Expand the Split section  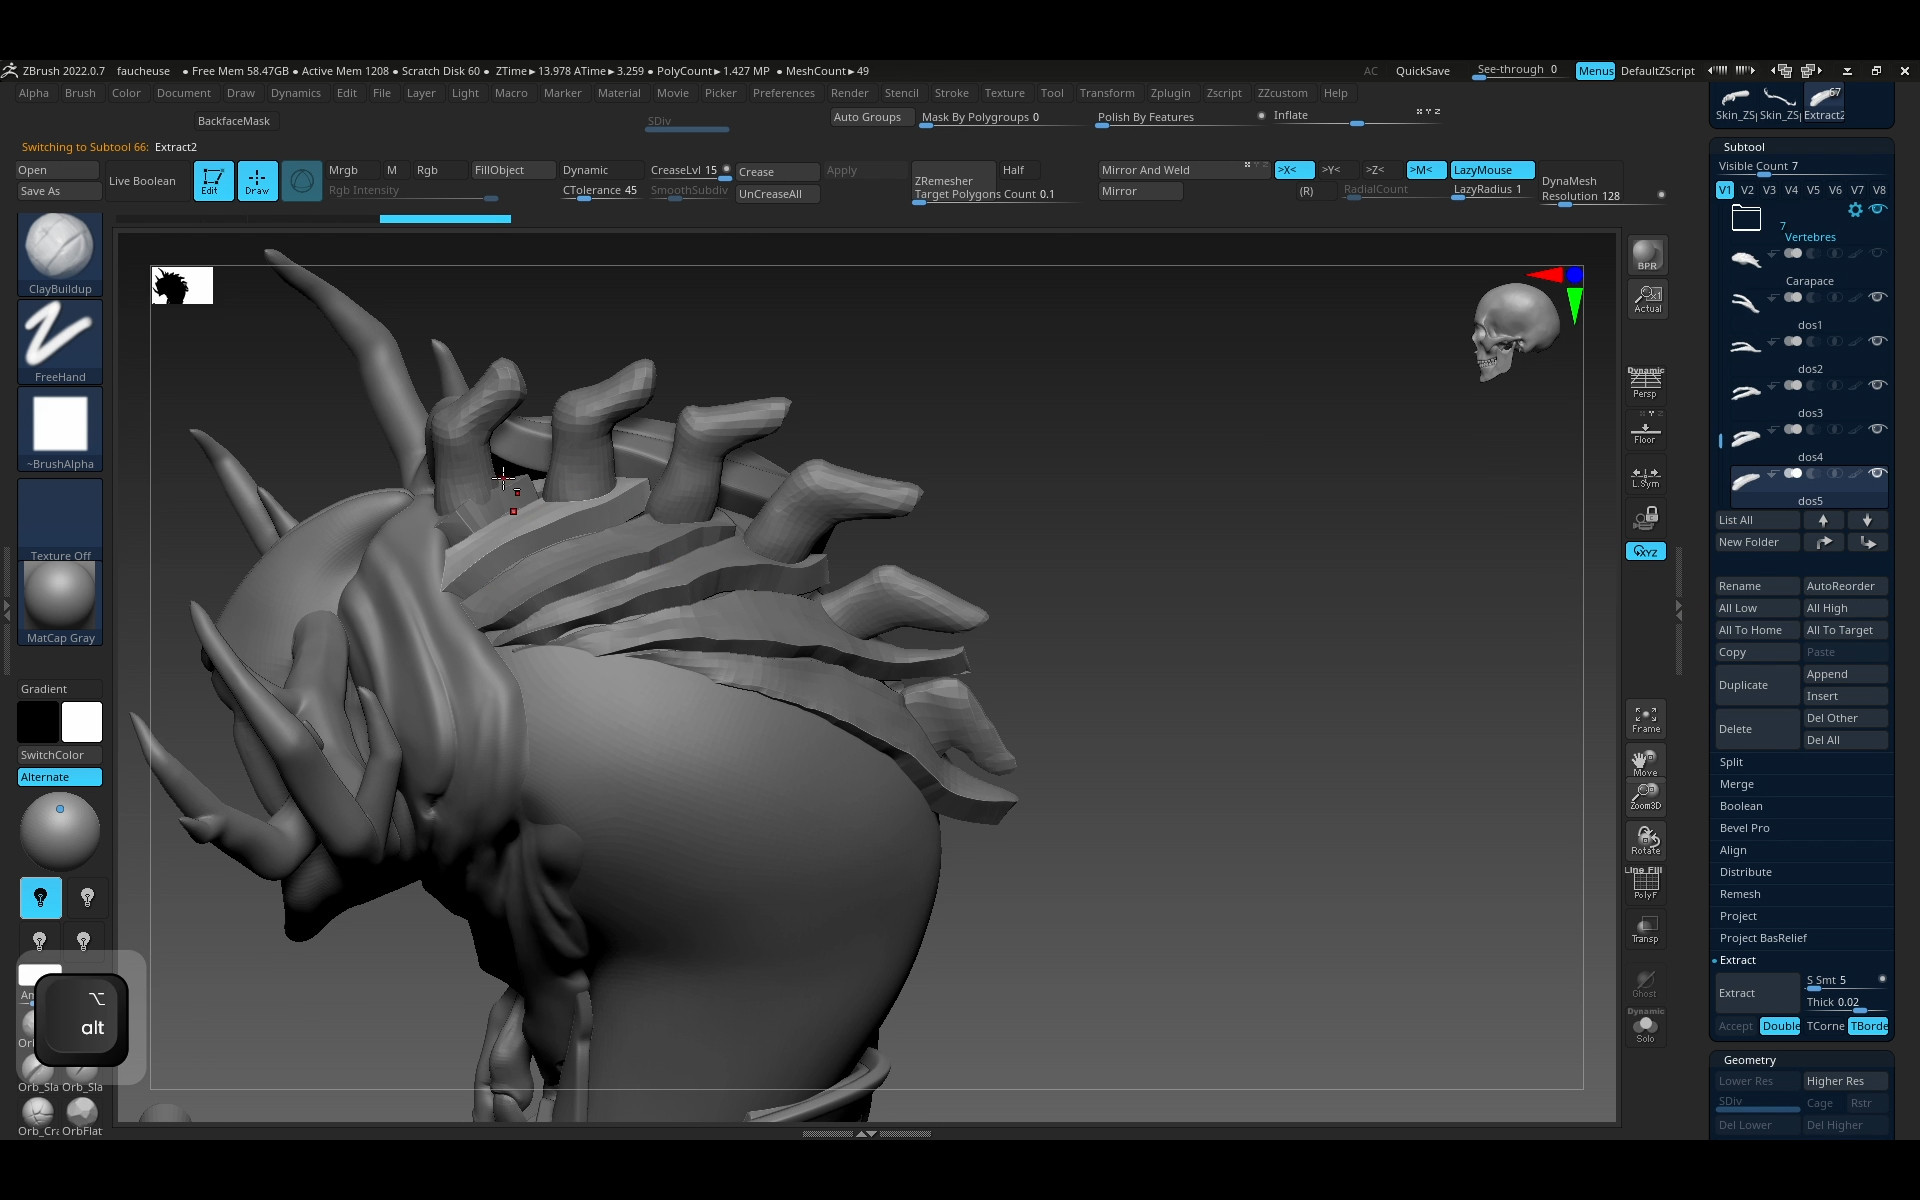point(1731,762)
